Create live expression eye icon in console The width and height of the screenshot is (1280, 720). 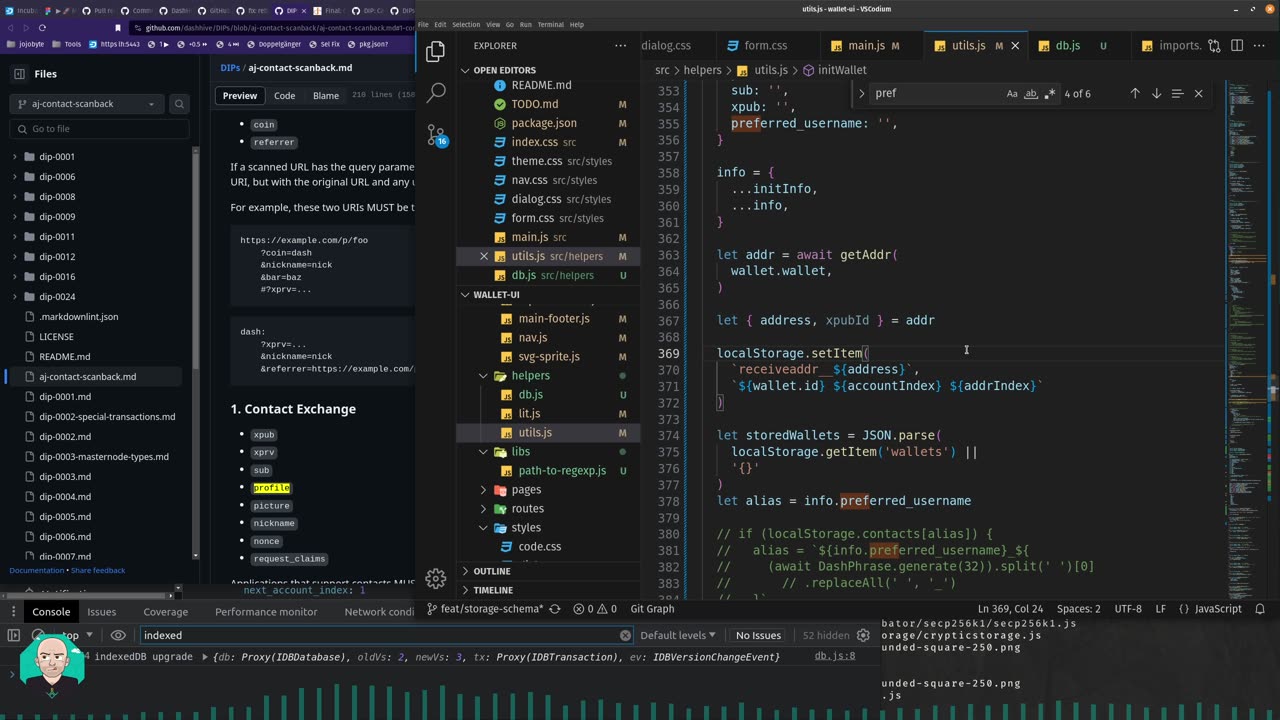point(118,635)
